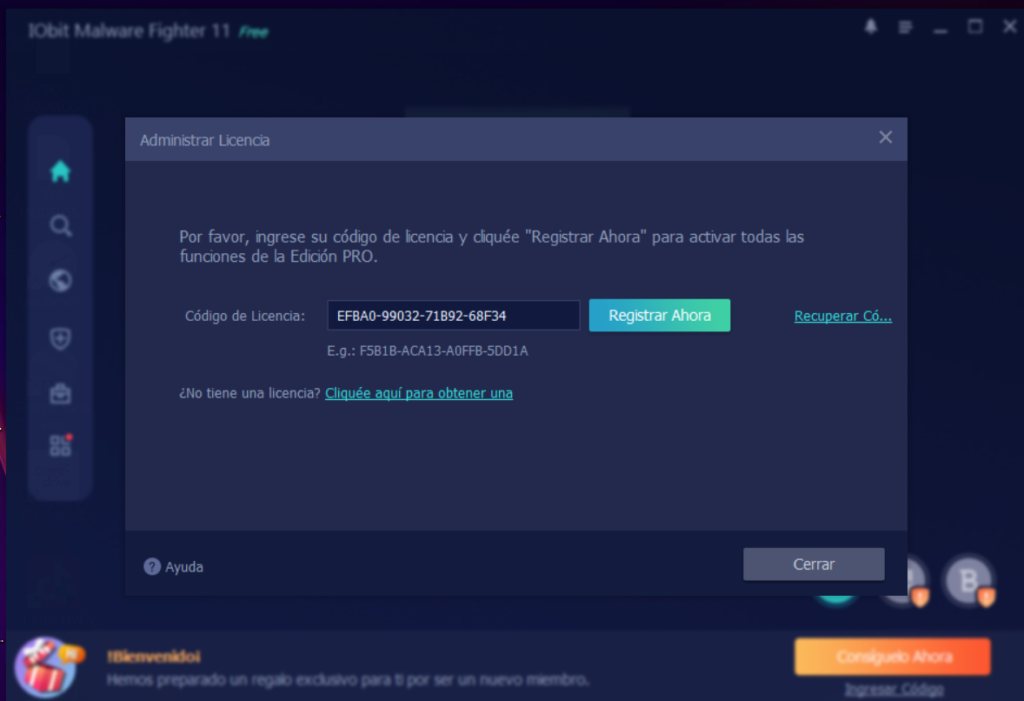The height and width of the screenshot is (701, 1024).
Task: Click the IObit Malware Fighter 11 title
Action: (129, 31)
